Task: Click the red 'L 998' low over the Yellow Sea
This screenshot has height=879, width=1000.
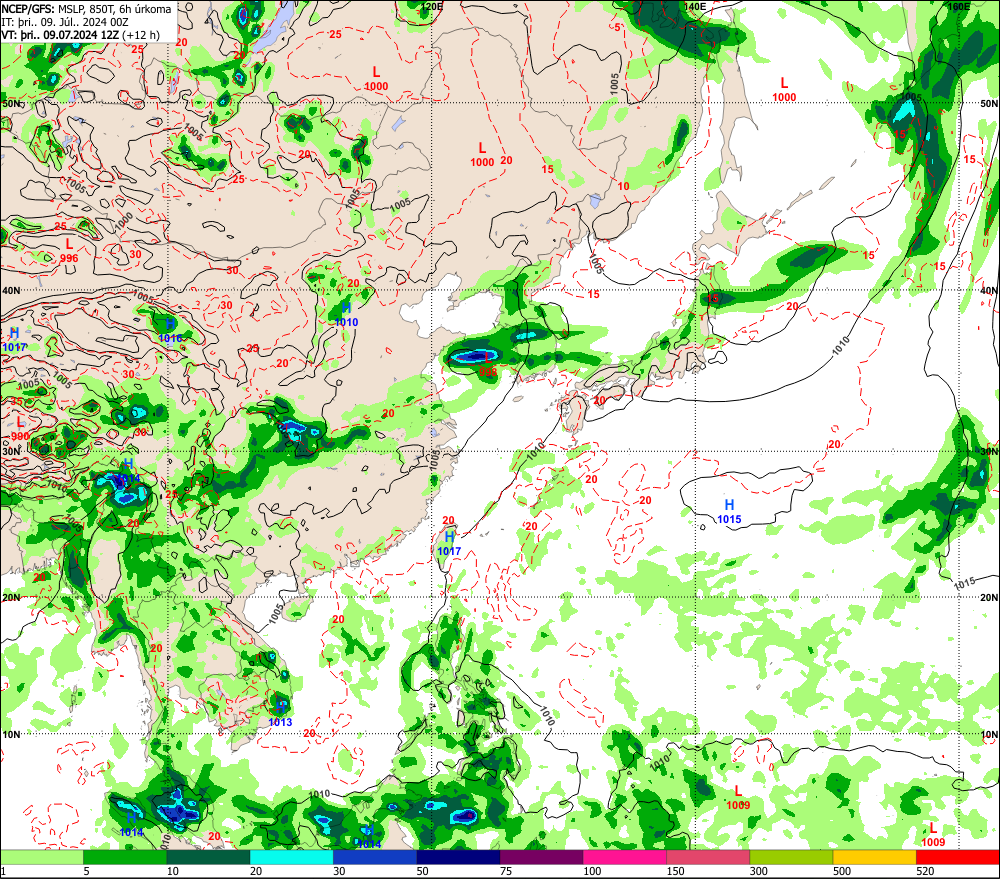Action: pos(488,365)
